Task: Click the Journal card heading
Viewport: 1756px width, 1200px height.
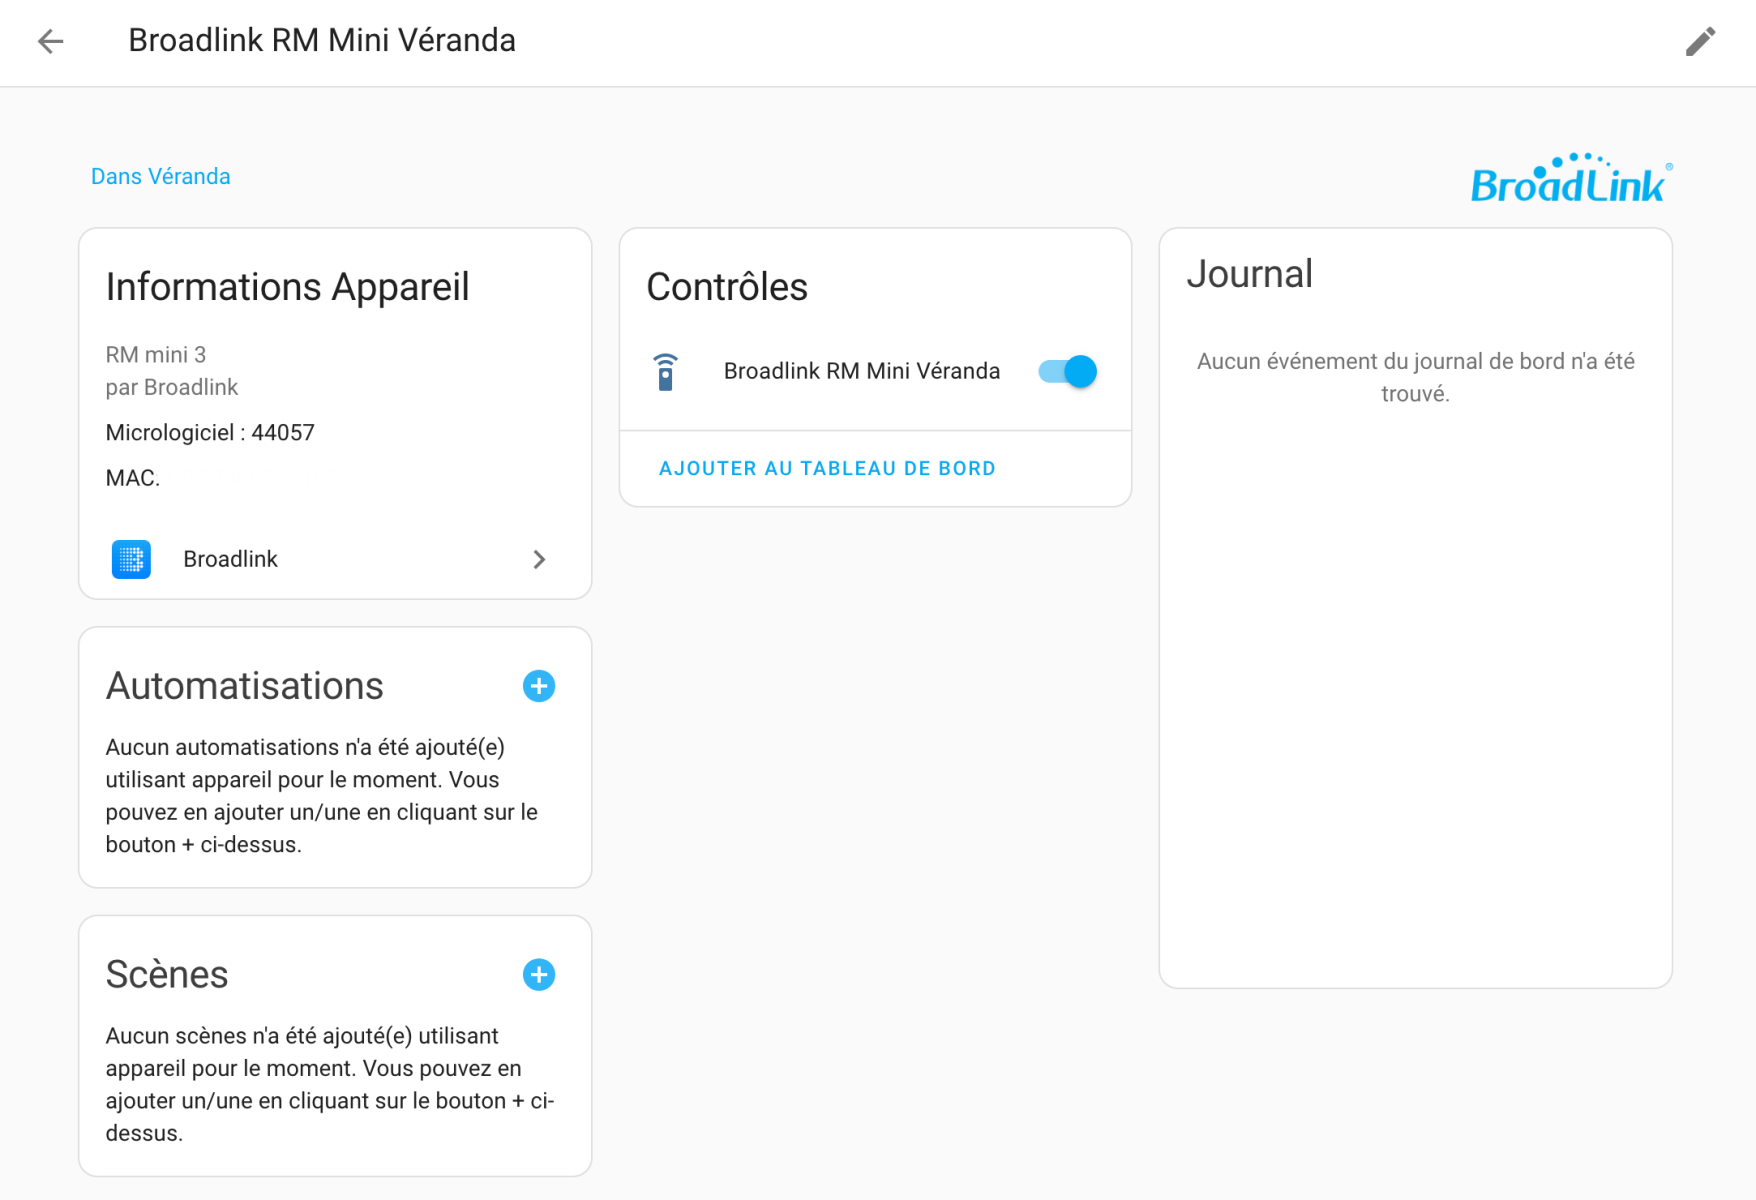Action: [1250, 274]
